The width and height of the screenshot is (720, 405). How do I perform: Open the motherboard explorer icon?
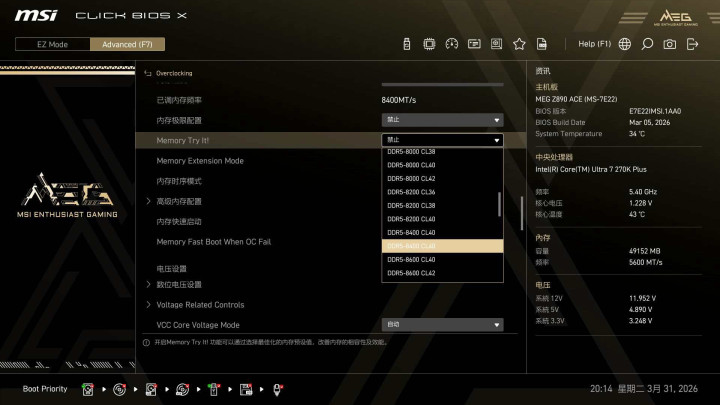[x=496, y=44]
